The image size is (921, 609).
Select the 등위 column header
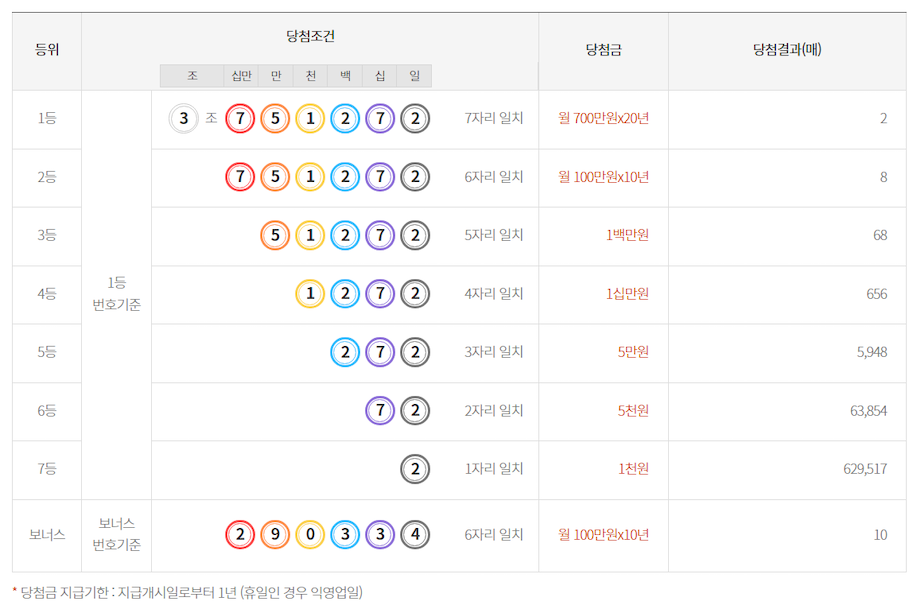pos(47,50)
